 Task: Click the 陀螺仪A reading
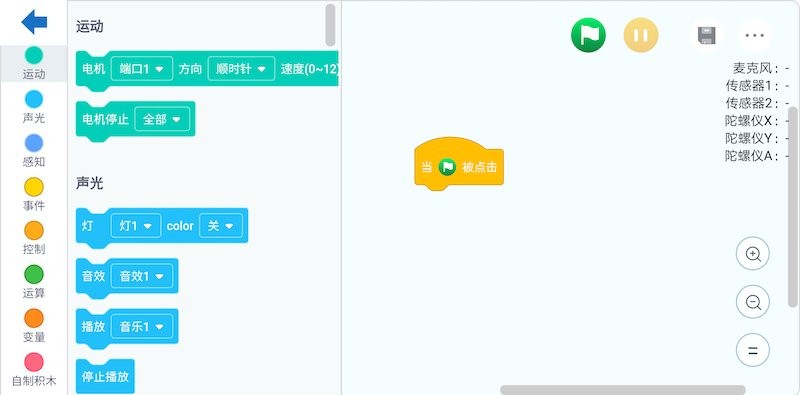click(758, 156)
